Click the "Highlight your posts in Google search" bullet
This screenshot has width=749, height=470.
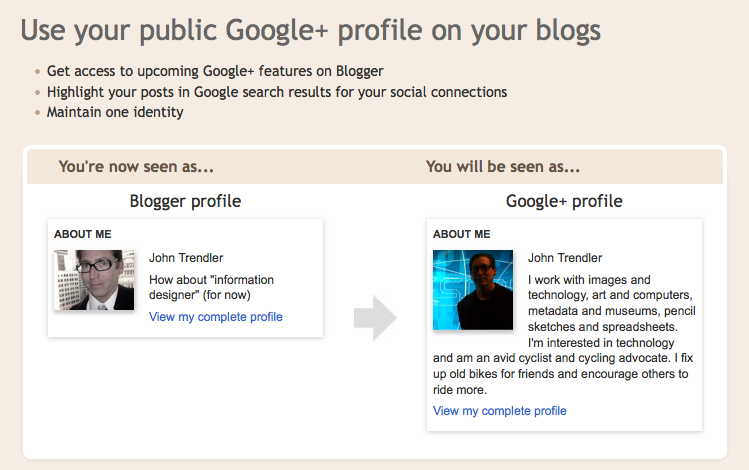(277, 92)
